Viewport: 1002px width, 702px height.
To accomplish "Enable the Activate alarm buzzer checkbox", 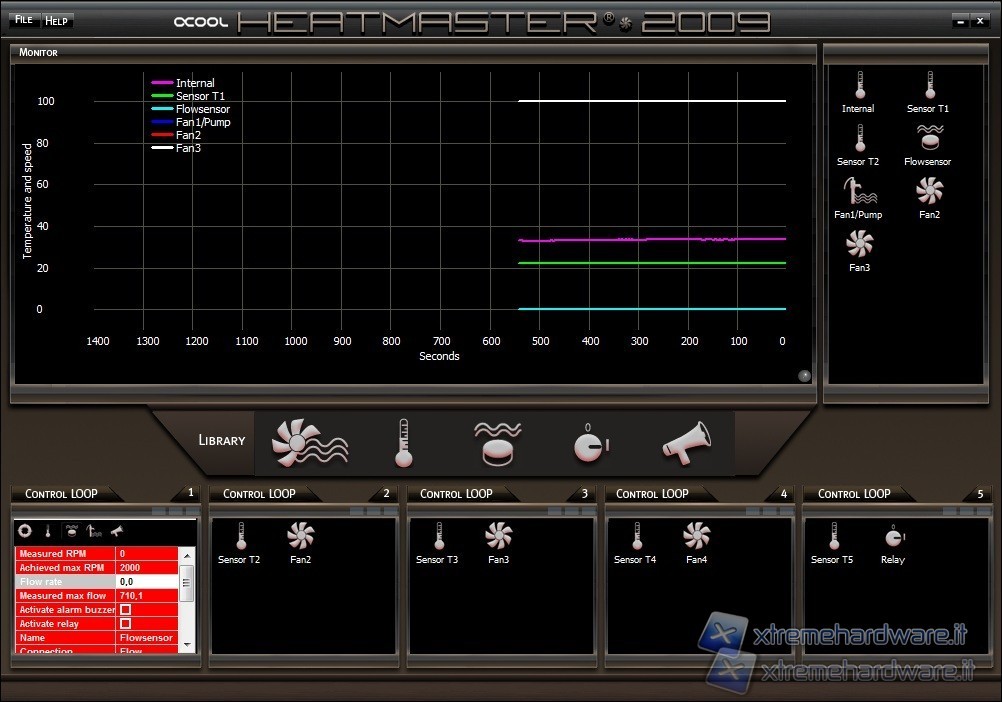I will pos(125,609).
